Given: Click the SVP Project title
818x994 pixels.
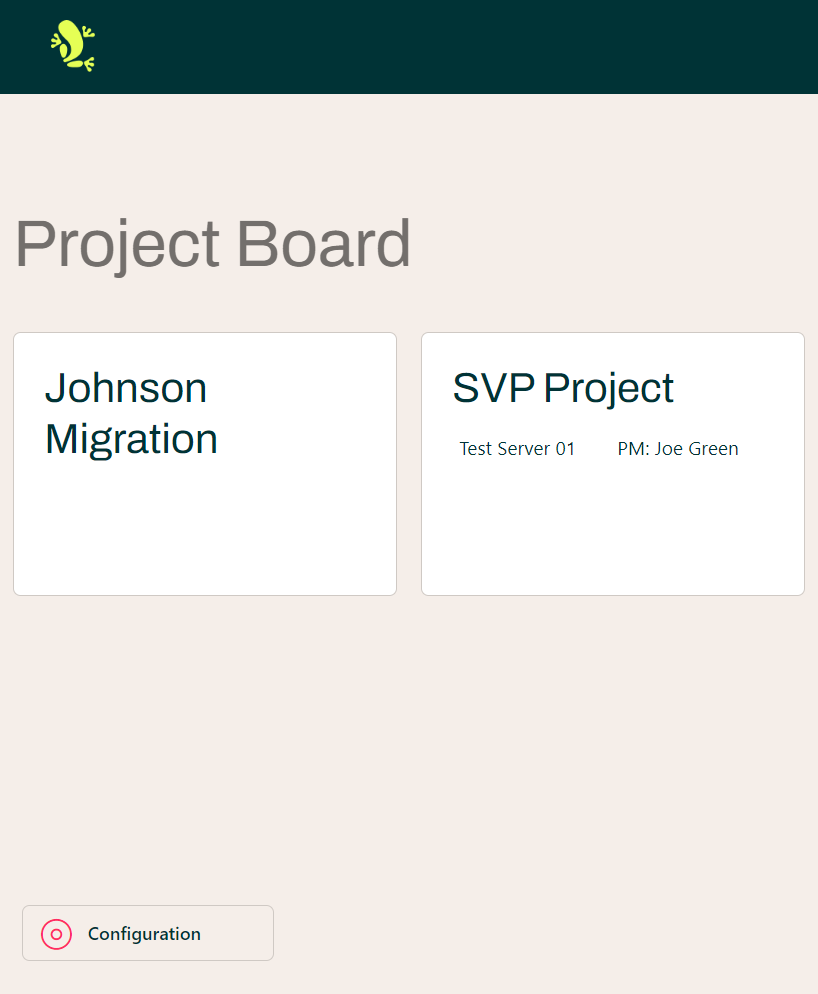Looking at the screenshot, I should click(562, 388).
